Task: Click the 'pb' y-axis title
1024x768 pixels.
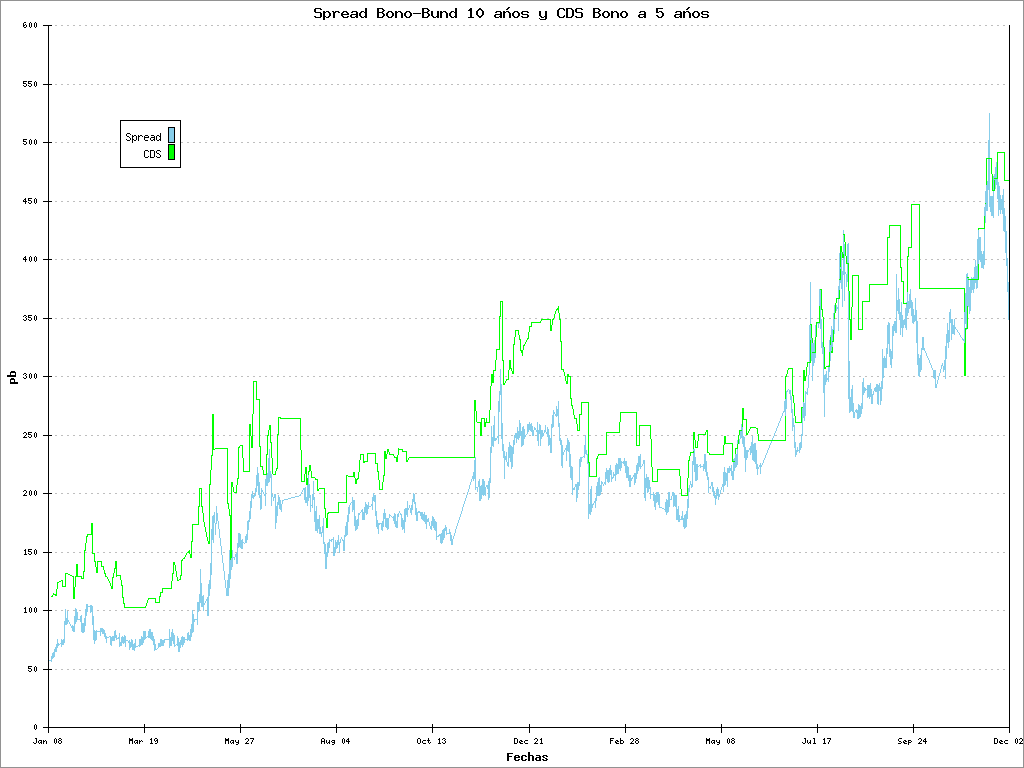Action: (12, 377)
